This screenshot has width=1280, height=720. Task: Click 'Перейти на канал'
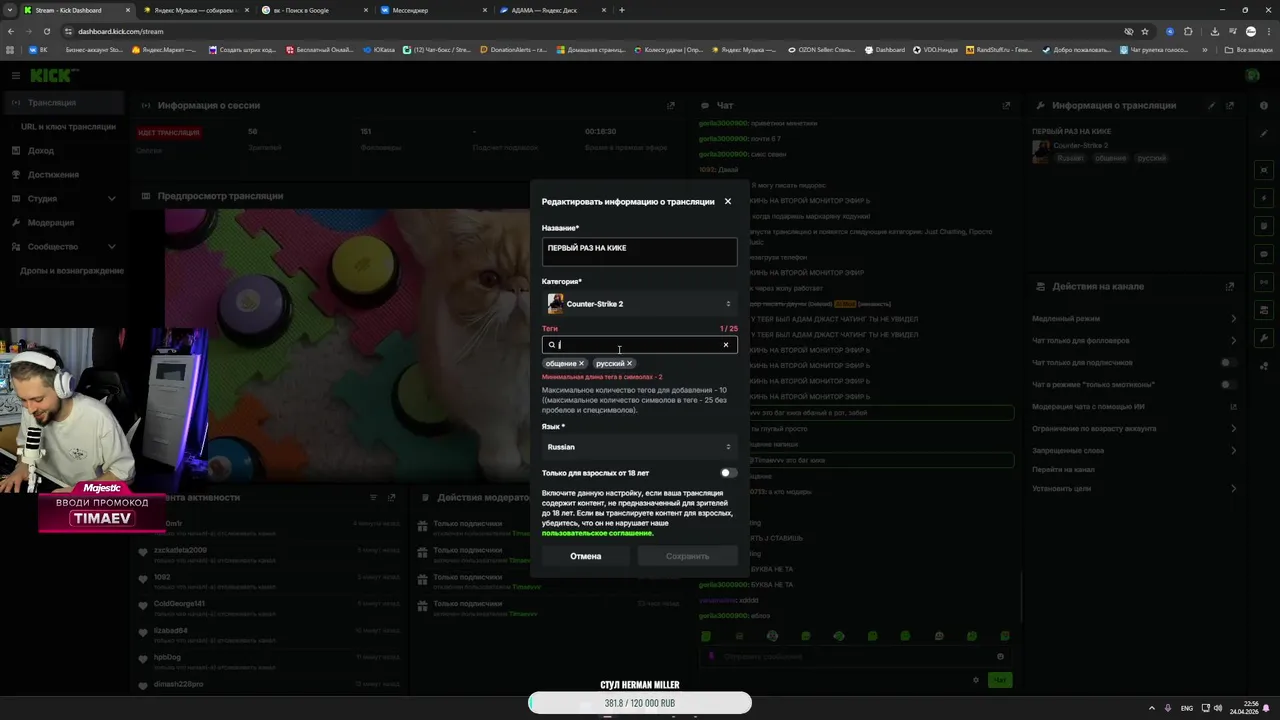(x=1063, y=470)
